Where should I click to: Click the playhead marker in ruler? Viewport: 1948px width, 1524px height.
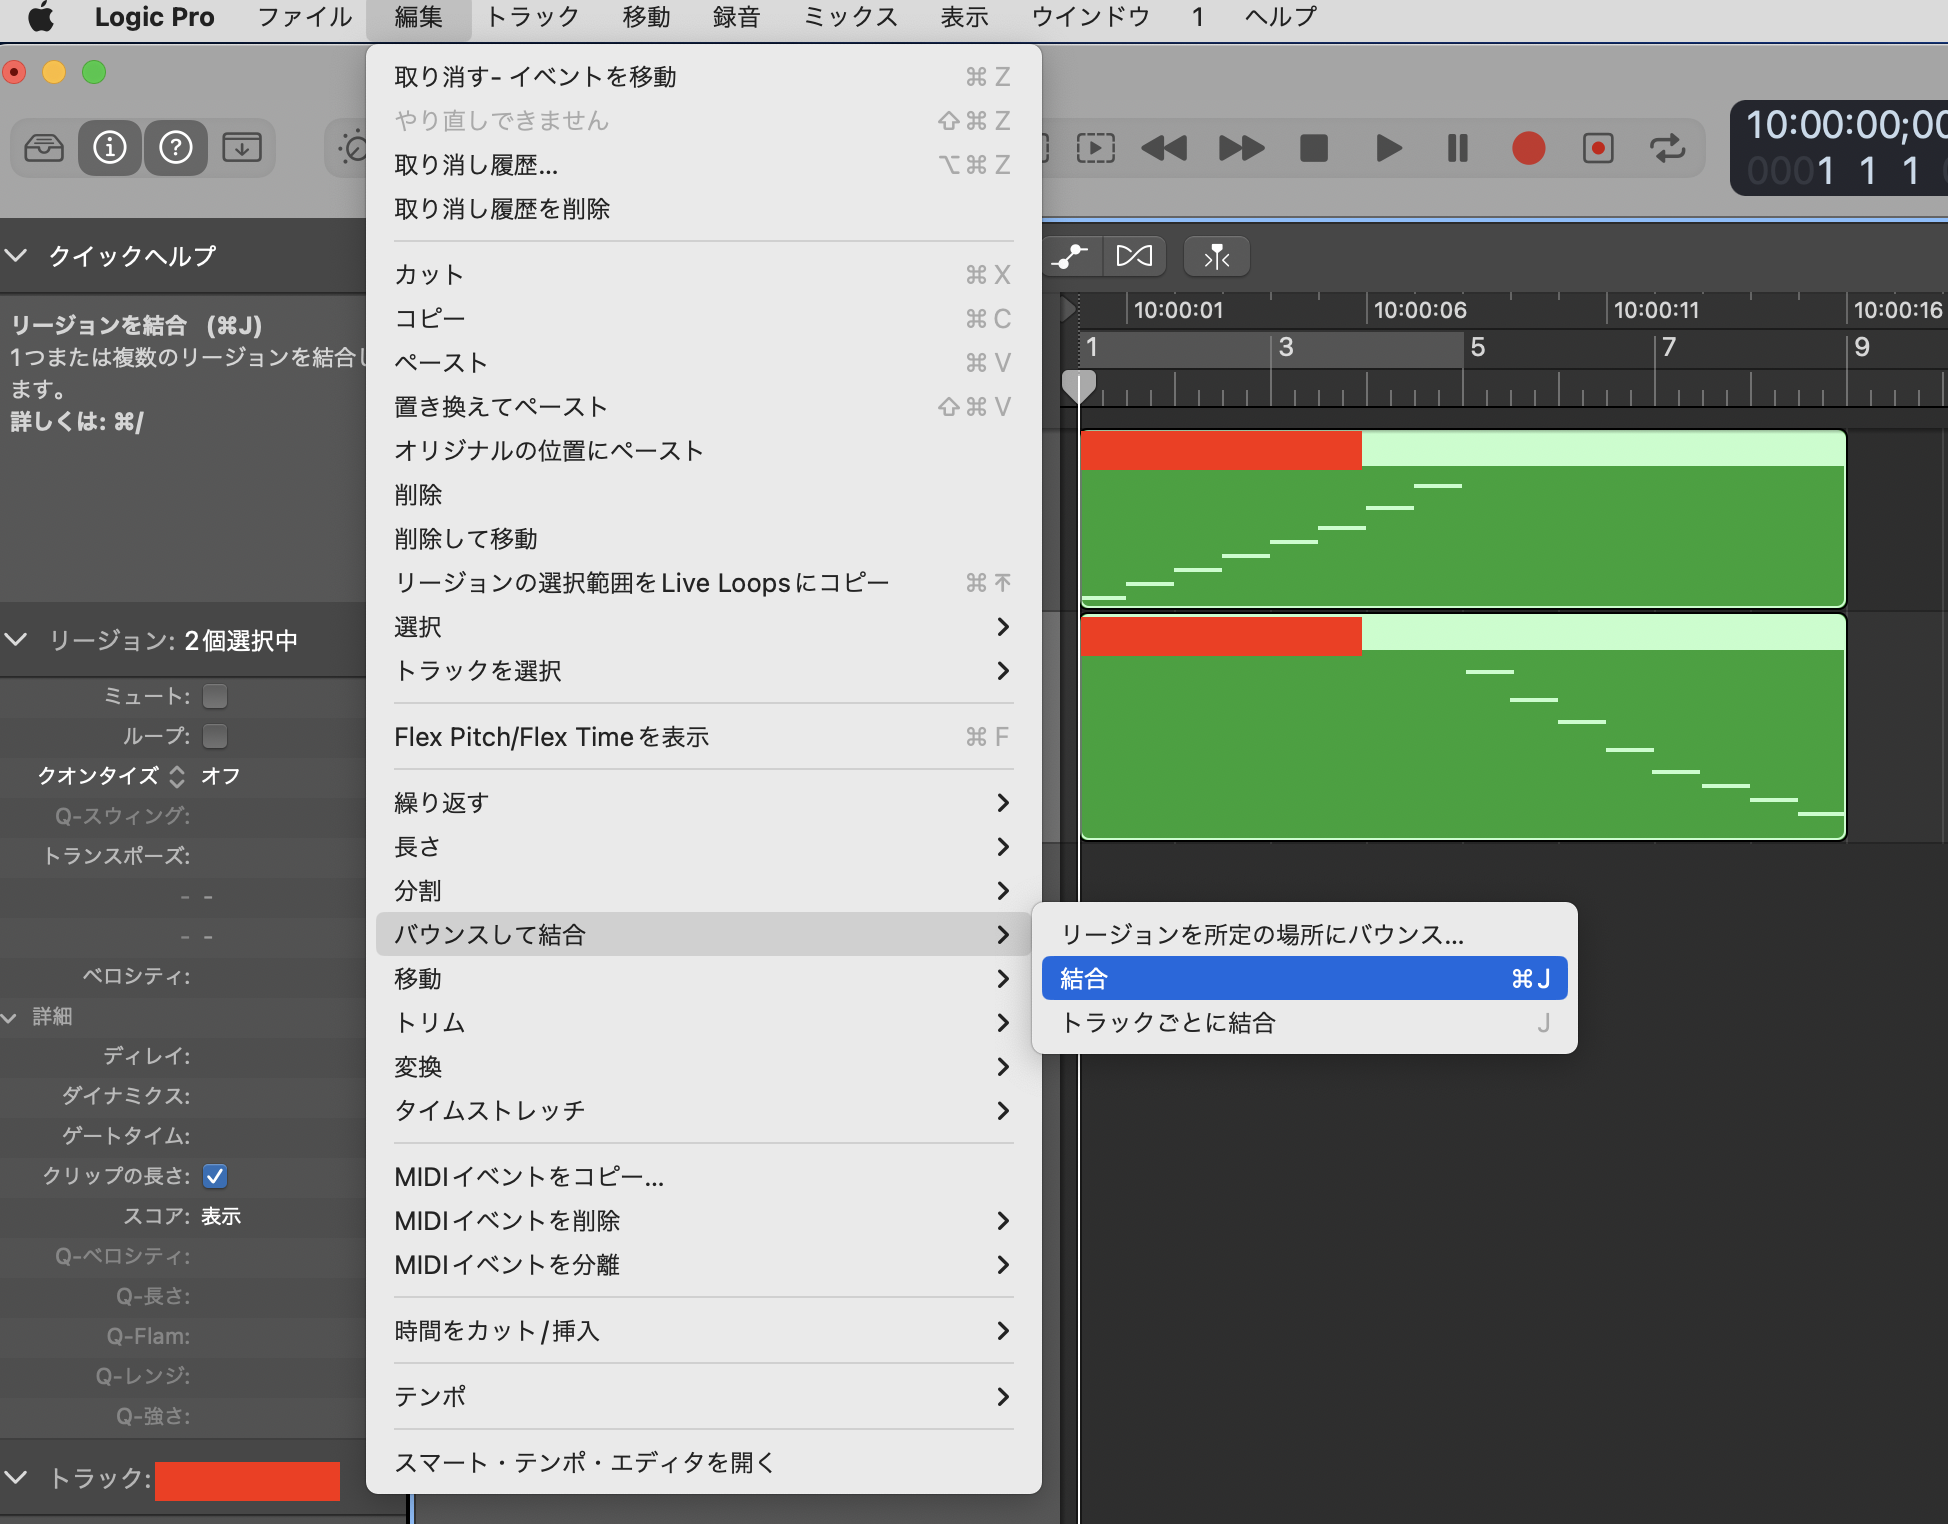(x=1078, y=385)
